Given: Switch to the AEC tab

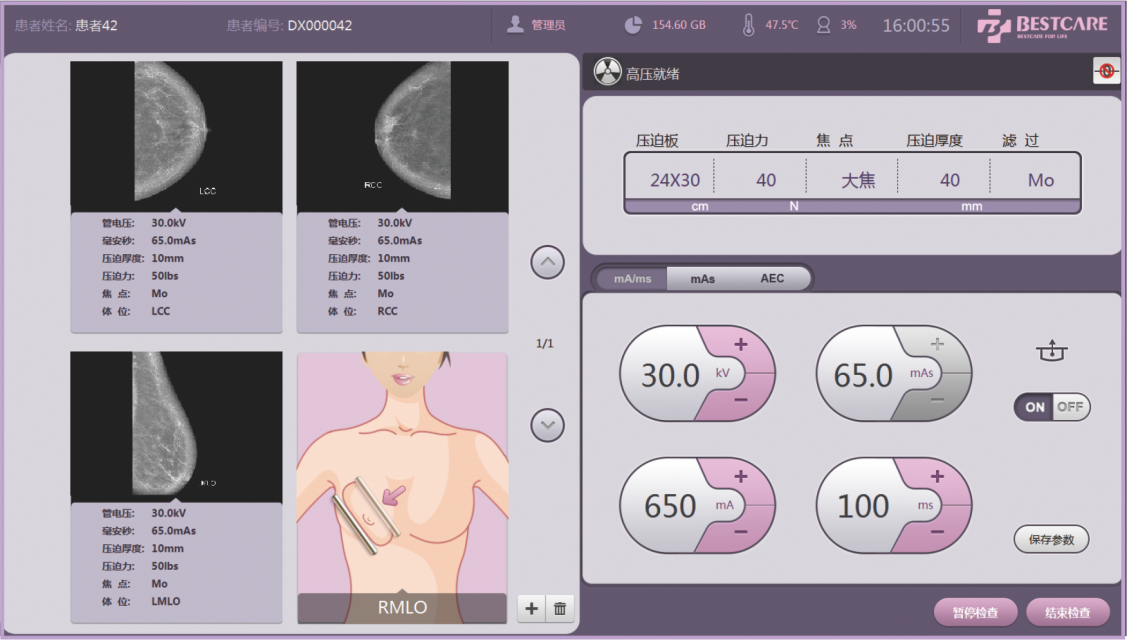Looking at the screenshot, I should click(x=772, y=279).
